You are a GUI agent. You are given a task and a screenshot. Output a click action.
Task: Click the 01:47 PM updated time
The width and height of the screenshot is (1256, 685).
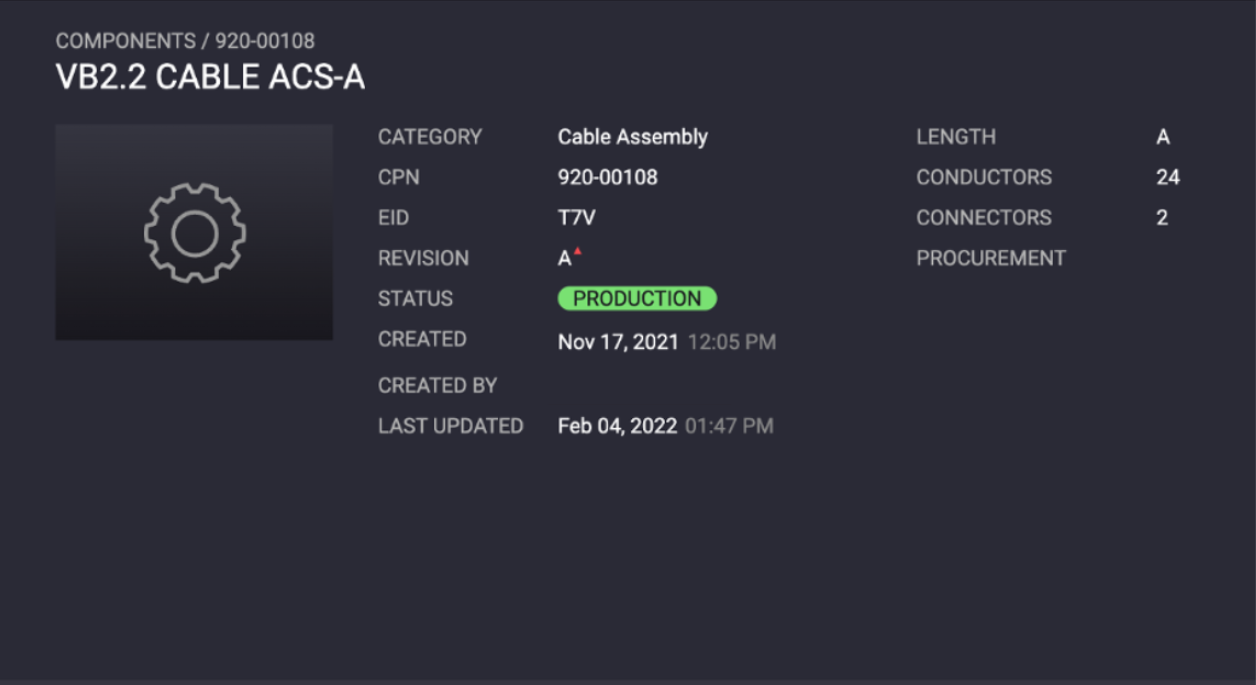[729, 426]
